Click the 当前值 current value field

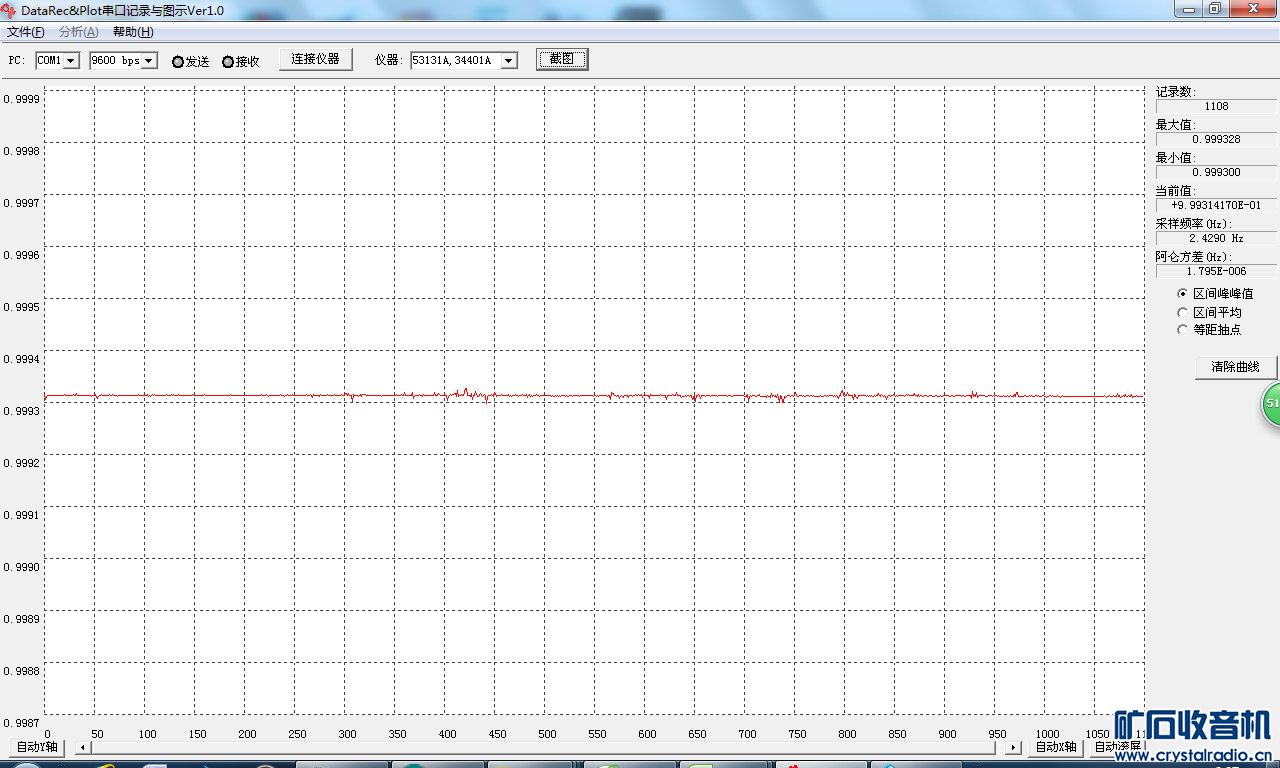(x=1216, y=205)
